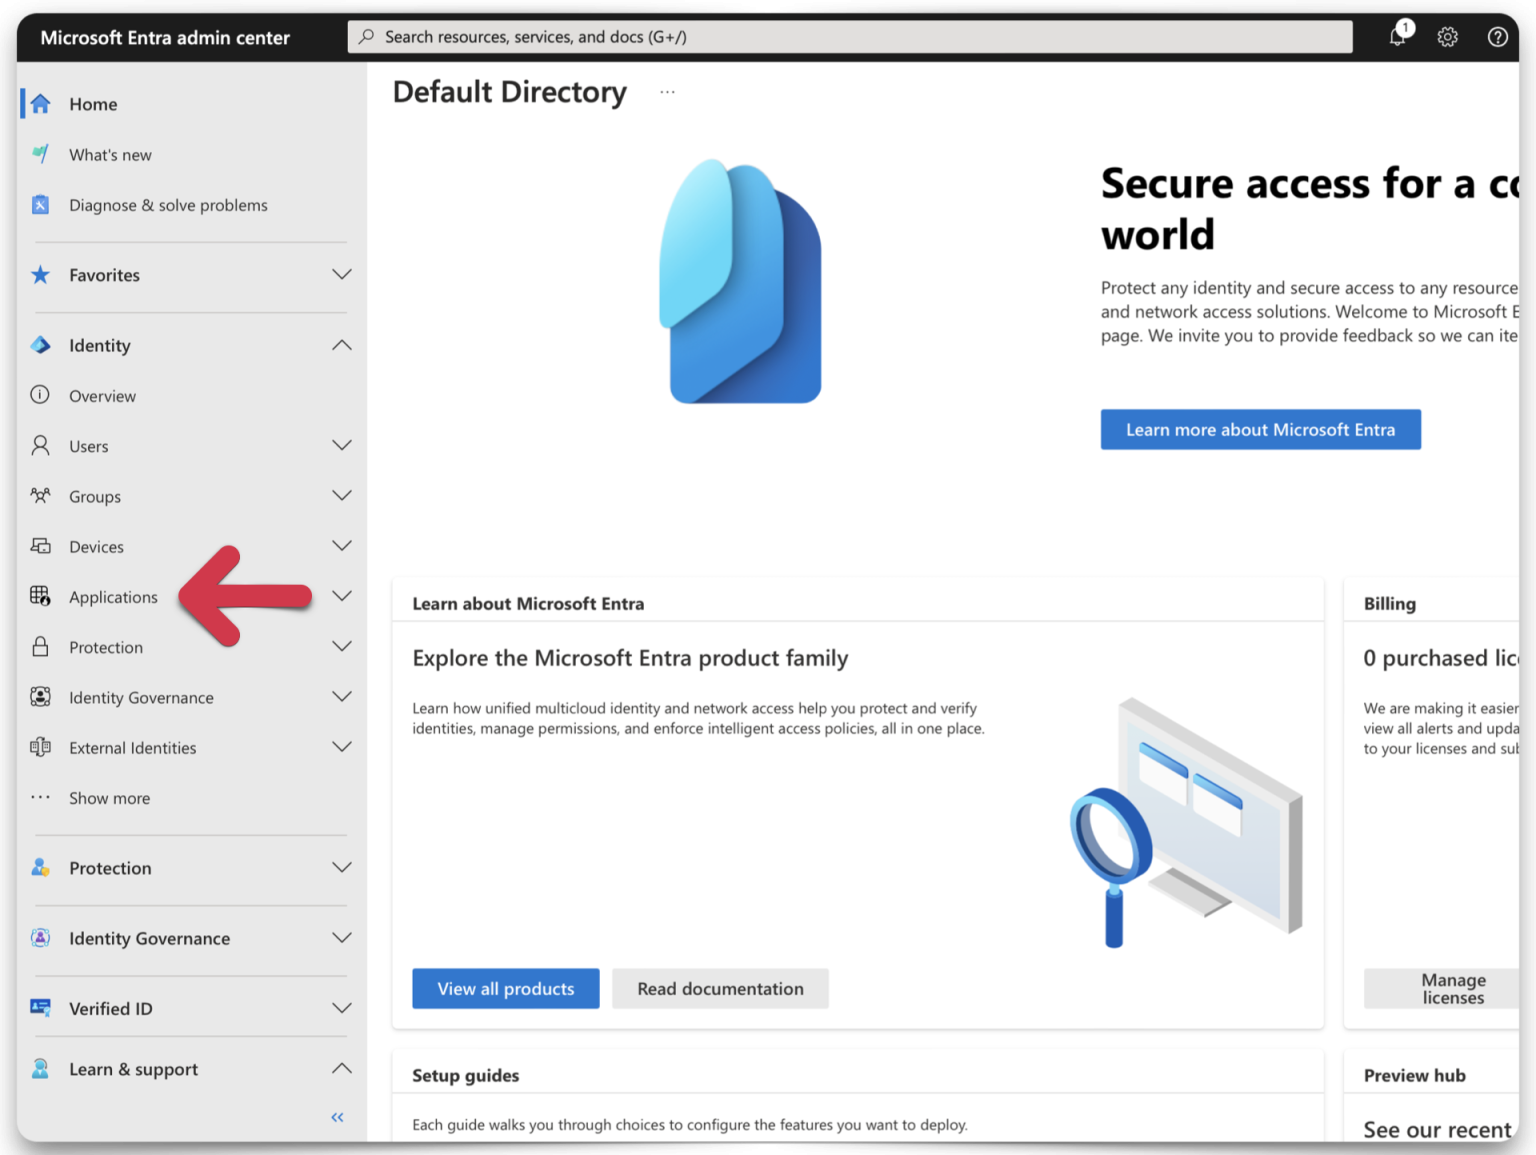The width and height of the screenshot is (1536, 1155).
Task: Expand the Groups section
Action: coord(342,496)
